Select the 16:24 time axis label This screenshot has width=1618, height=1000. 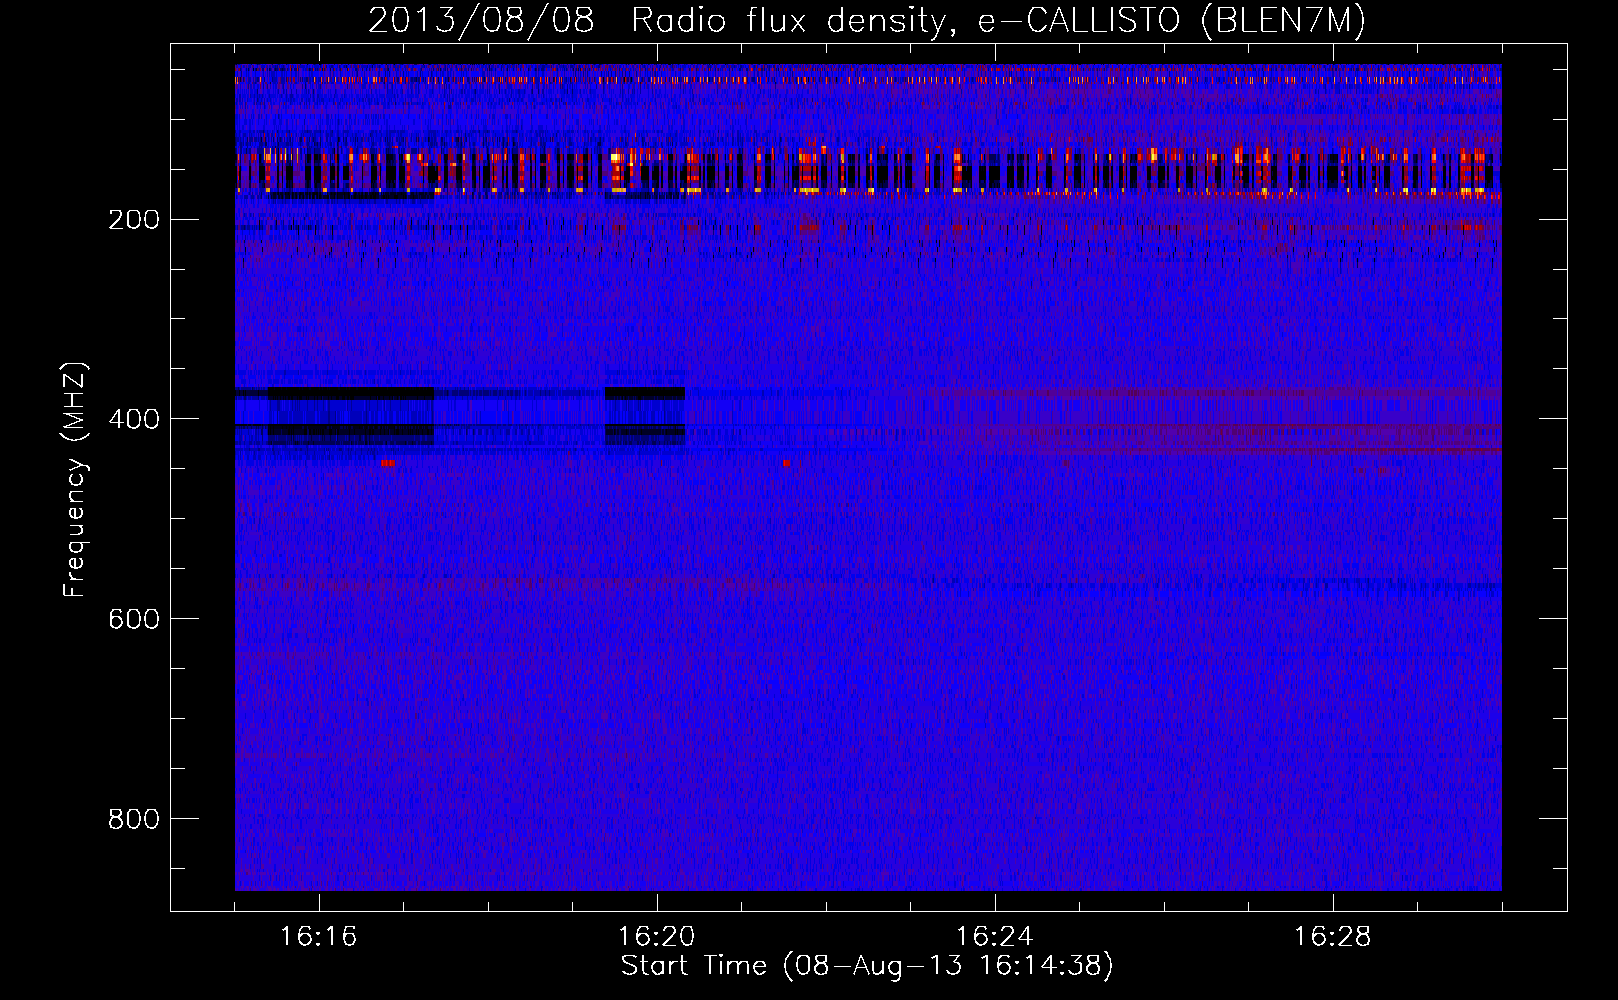click(994, 937)
